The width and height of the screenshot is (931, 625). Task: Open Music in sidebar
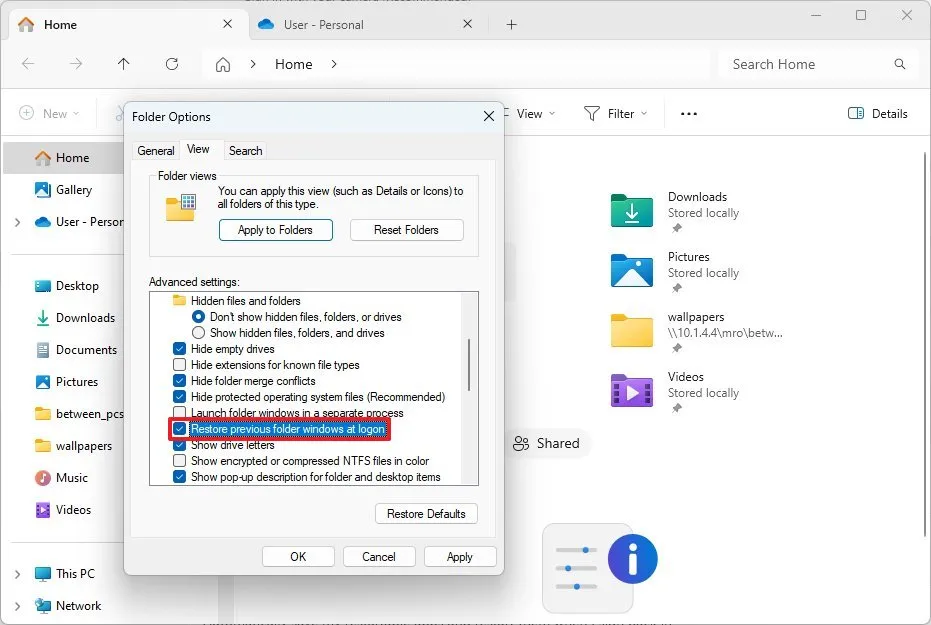61,478
